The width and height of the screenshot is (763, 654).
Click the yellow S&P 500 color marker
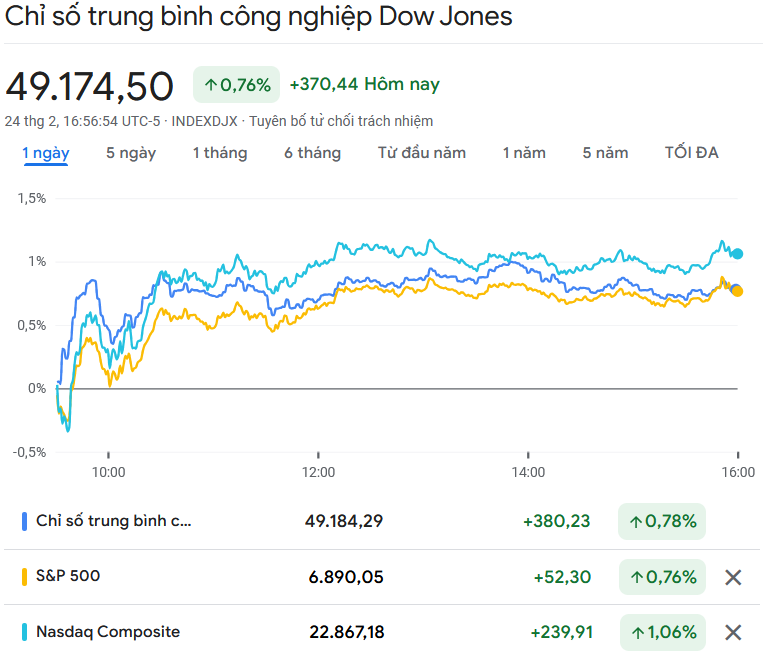coord(24,577)
